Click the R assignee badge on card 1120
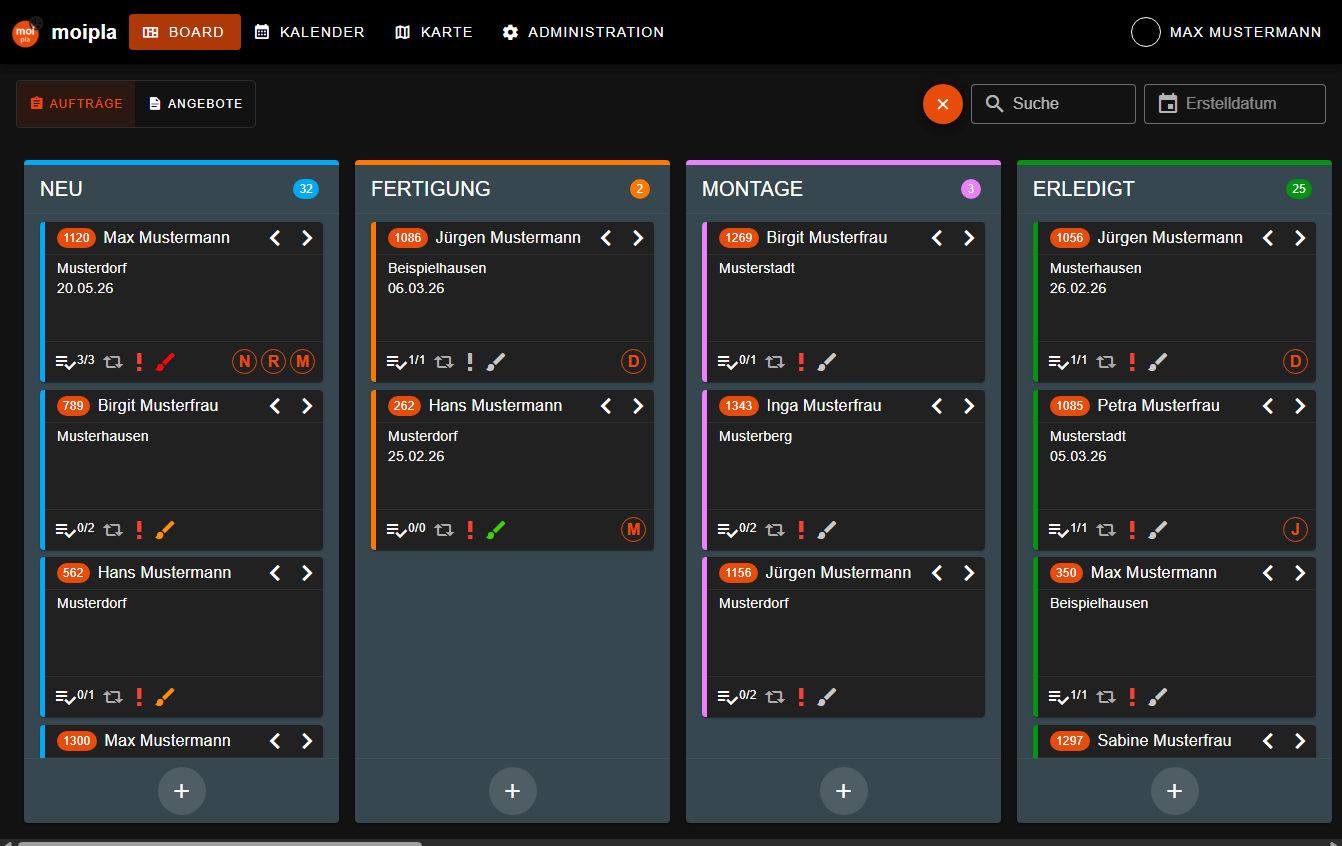The image size is (1342, 846). [x=273, y=362]
